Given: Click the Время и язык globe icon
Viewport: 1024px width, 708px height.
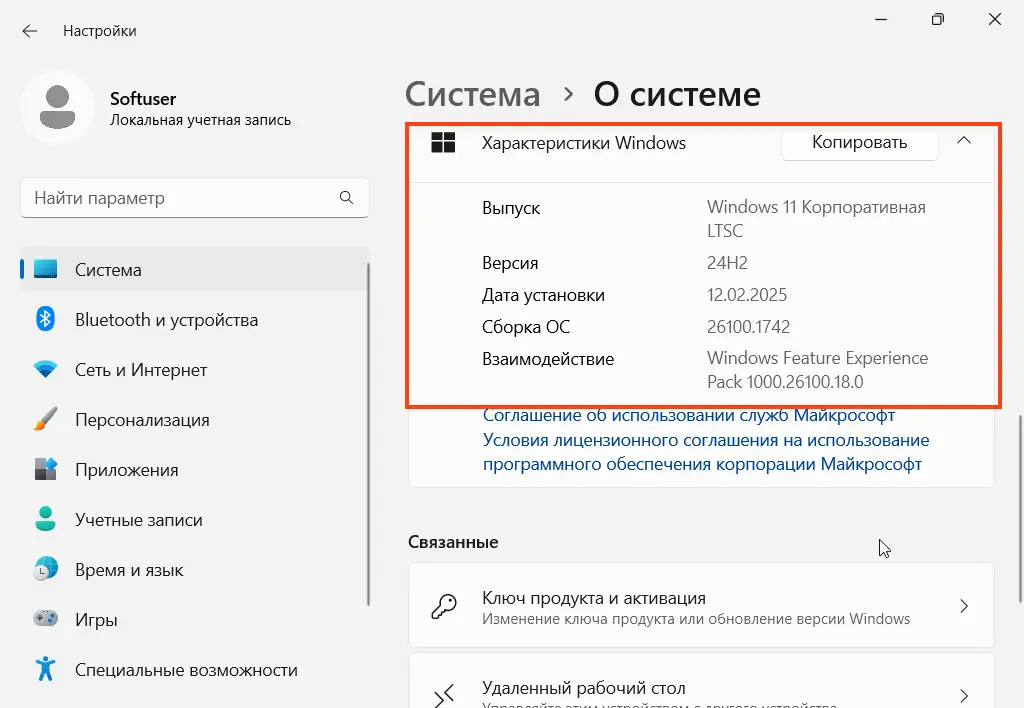Looking at the screenshot, I should point(46,569).
